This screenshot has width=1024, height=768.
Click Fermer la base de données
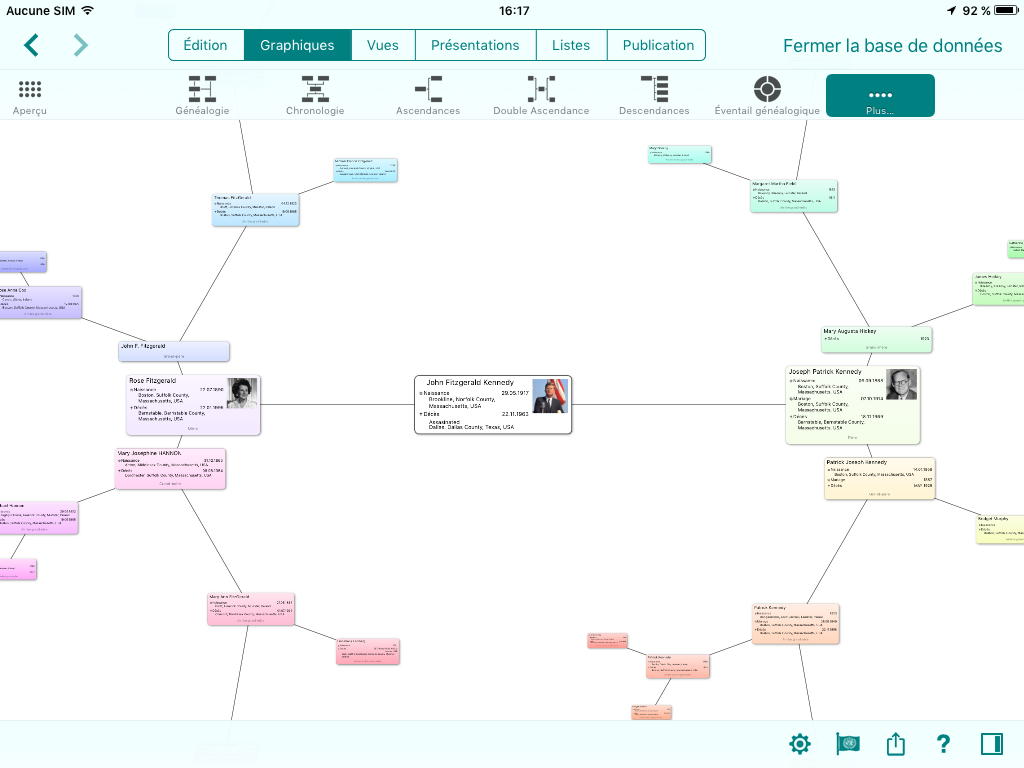(x=892, y=46)
